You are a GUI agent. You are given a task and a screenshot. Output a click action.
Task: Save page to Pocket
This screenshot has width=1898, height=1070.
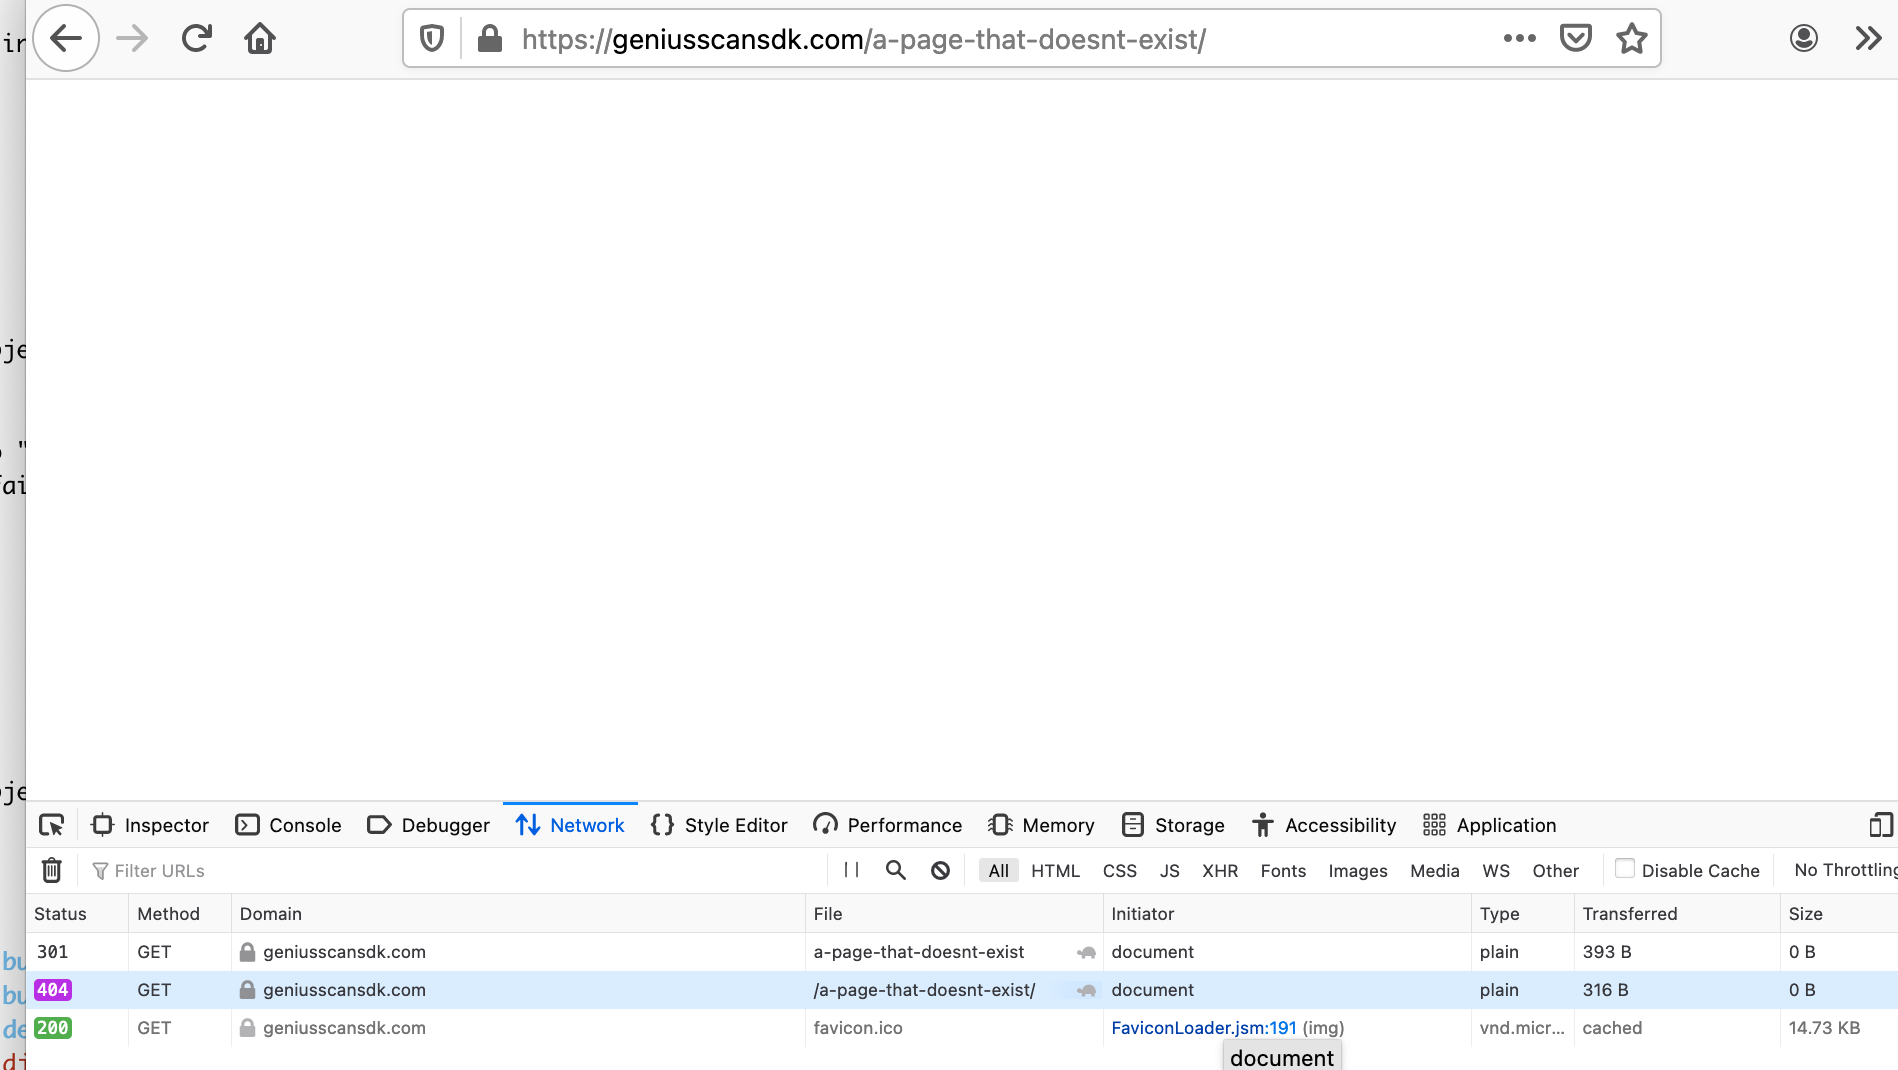click(1576, 39)
